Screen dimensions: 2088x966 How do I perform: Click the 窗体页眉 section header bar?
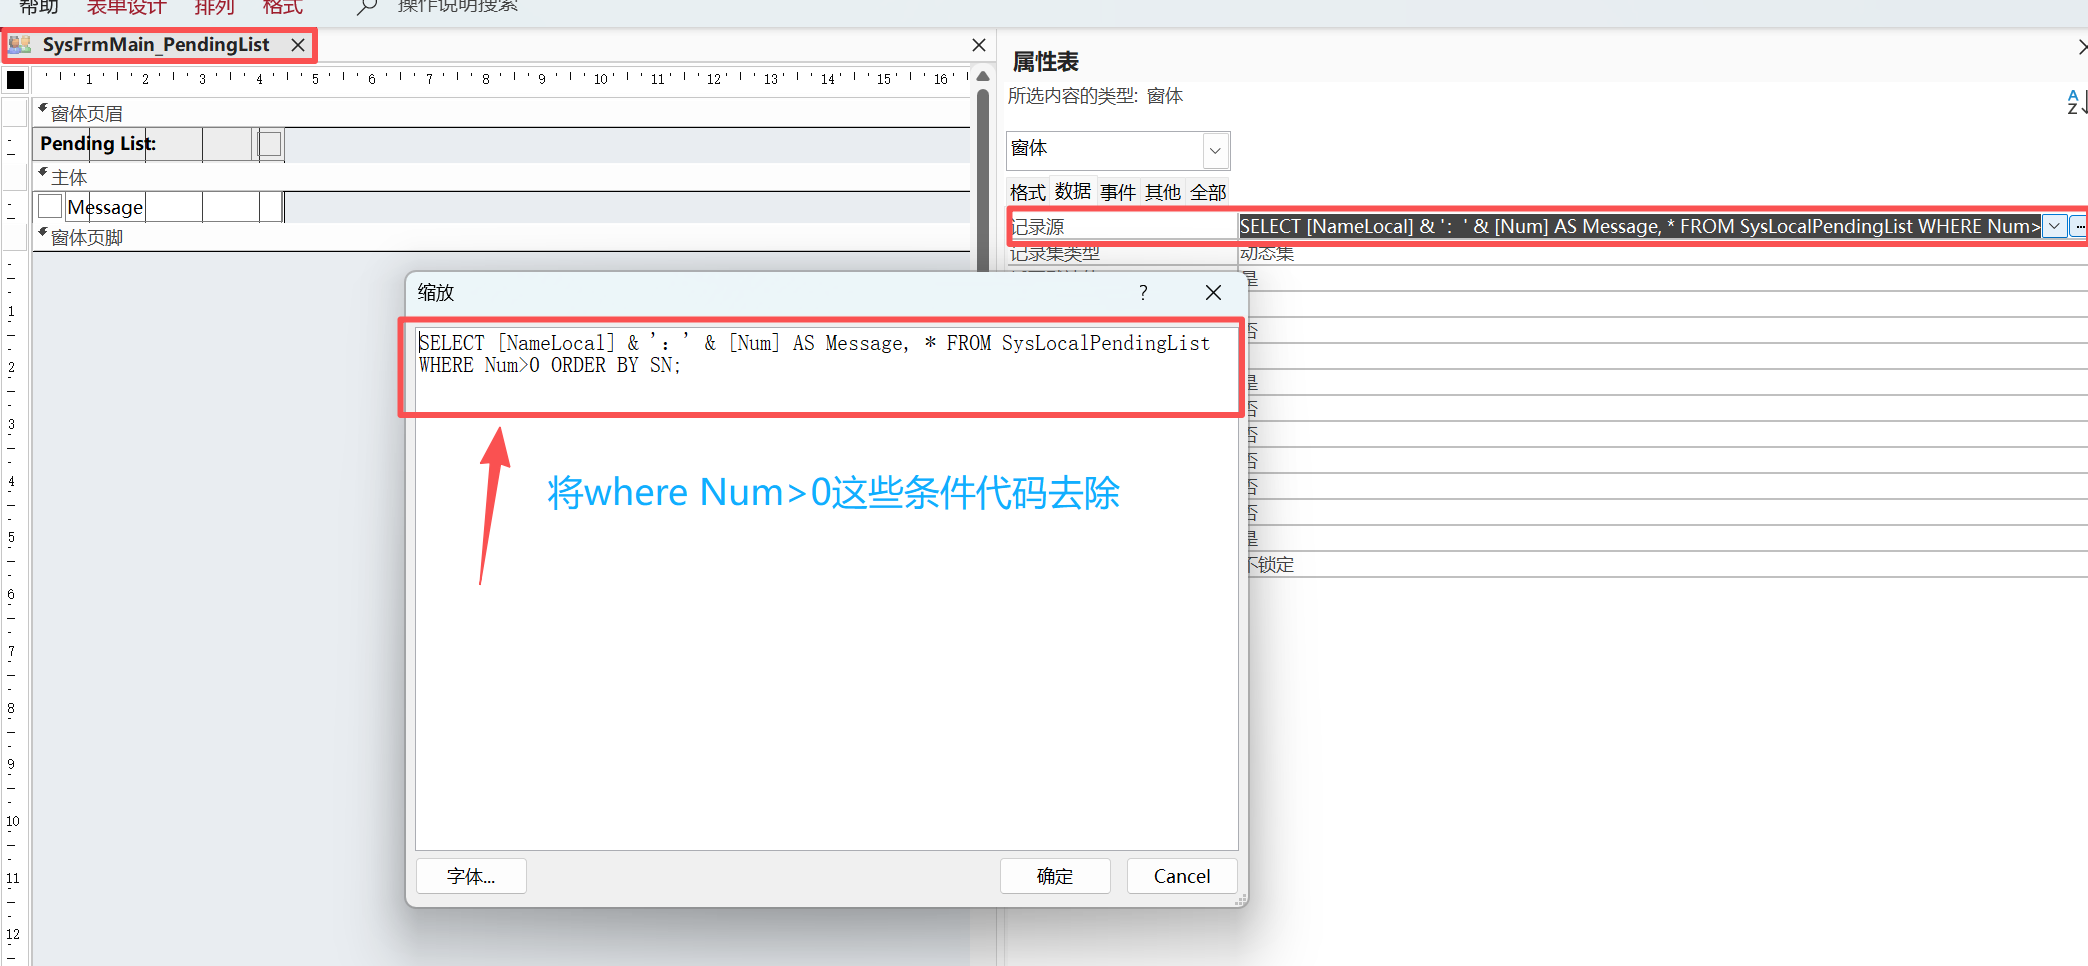point(500,113)
